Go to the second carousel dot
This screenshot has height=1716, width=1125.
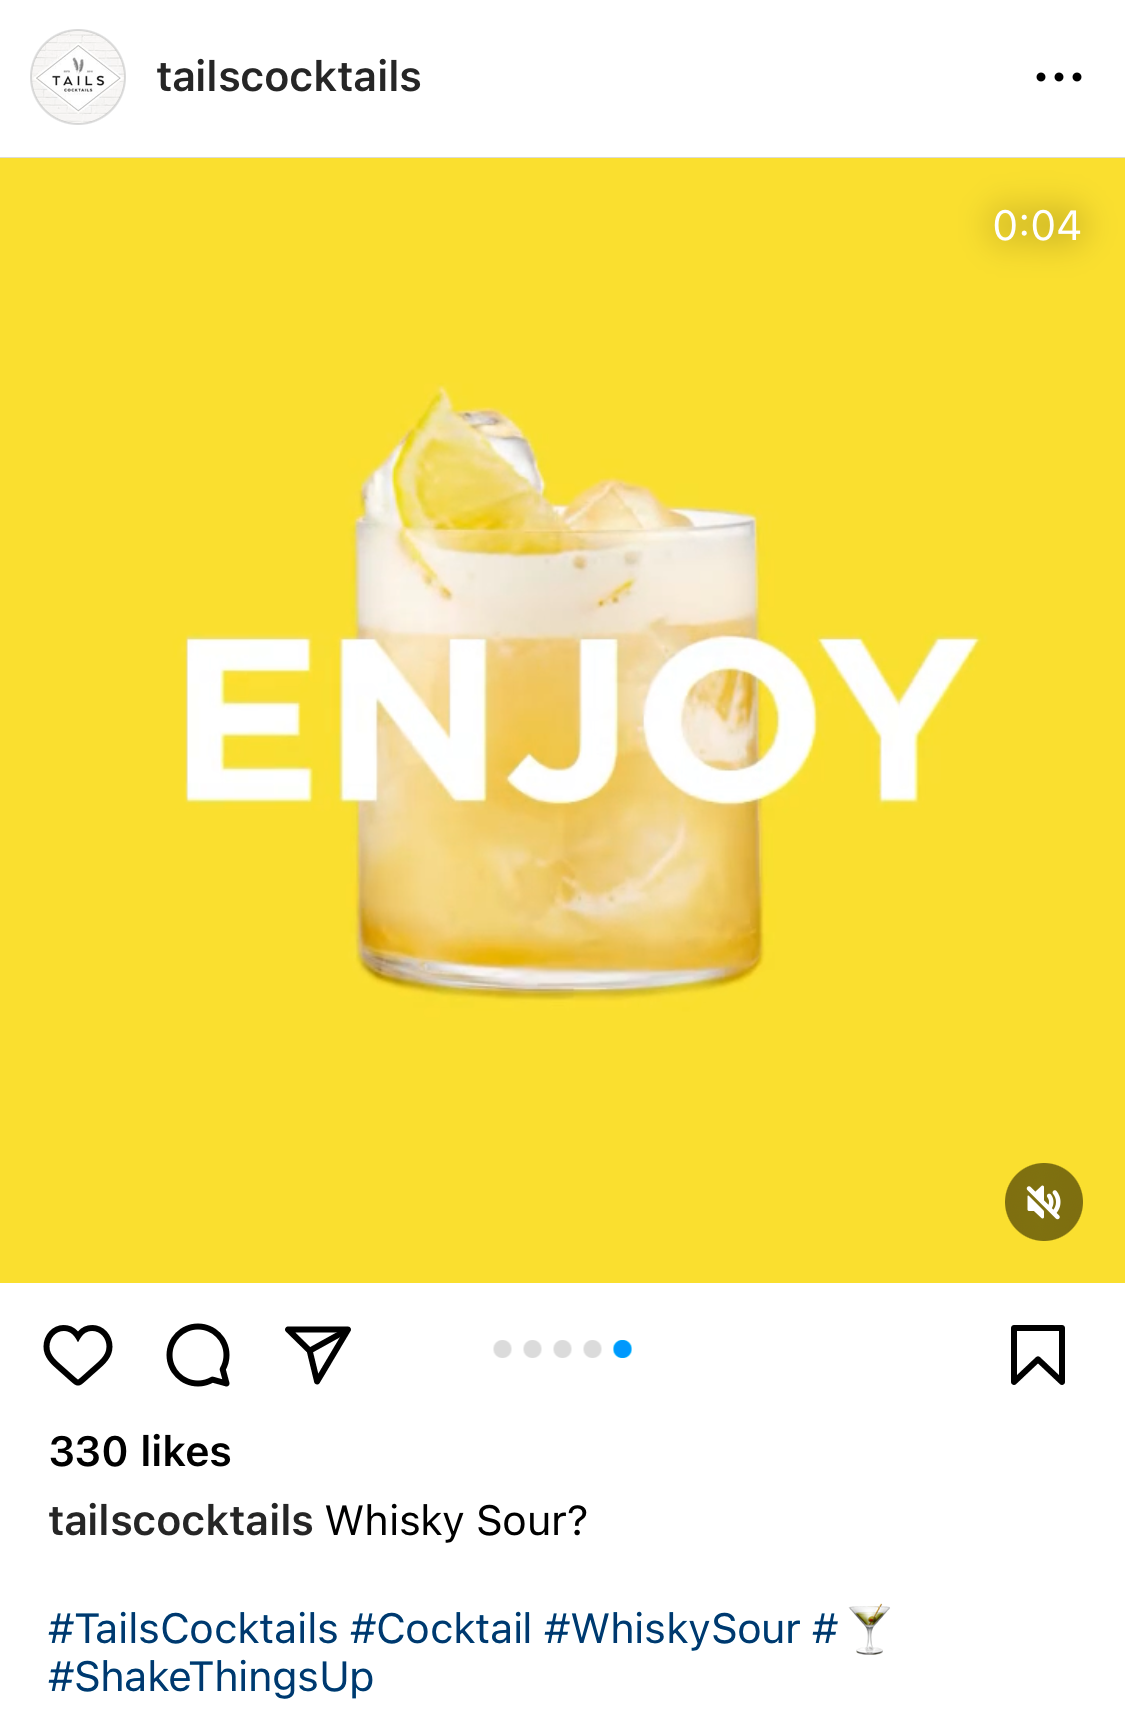point(533,1349)
